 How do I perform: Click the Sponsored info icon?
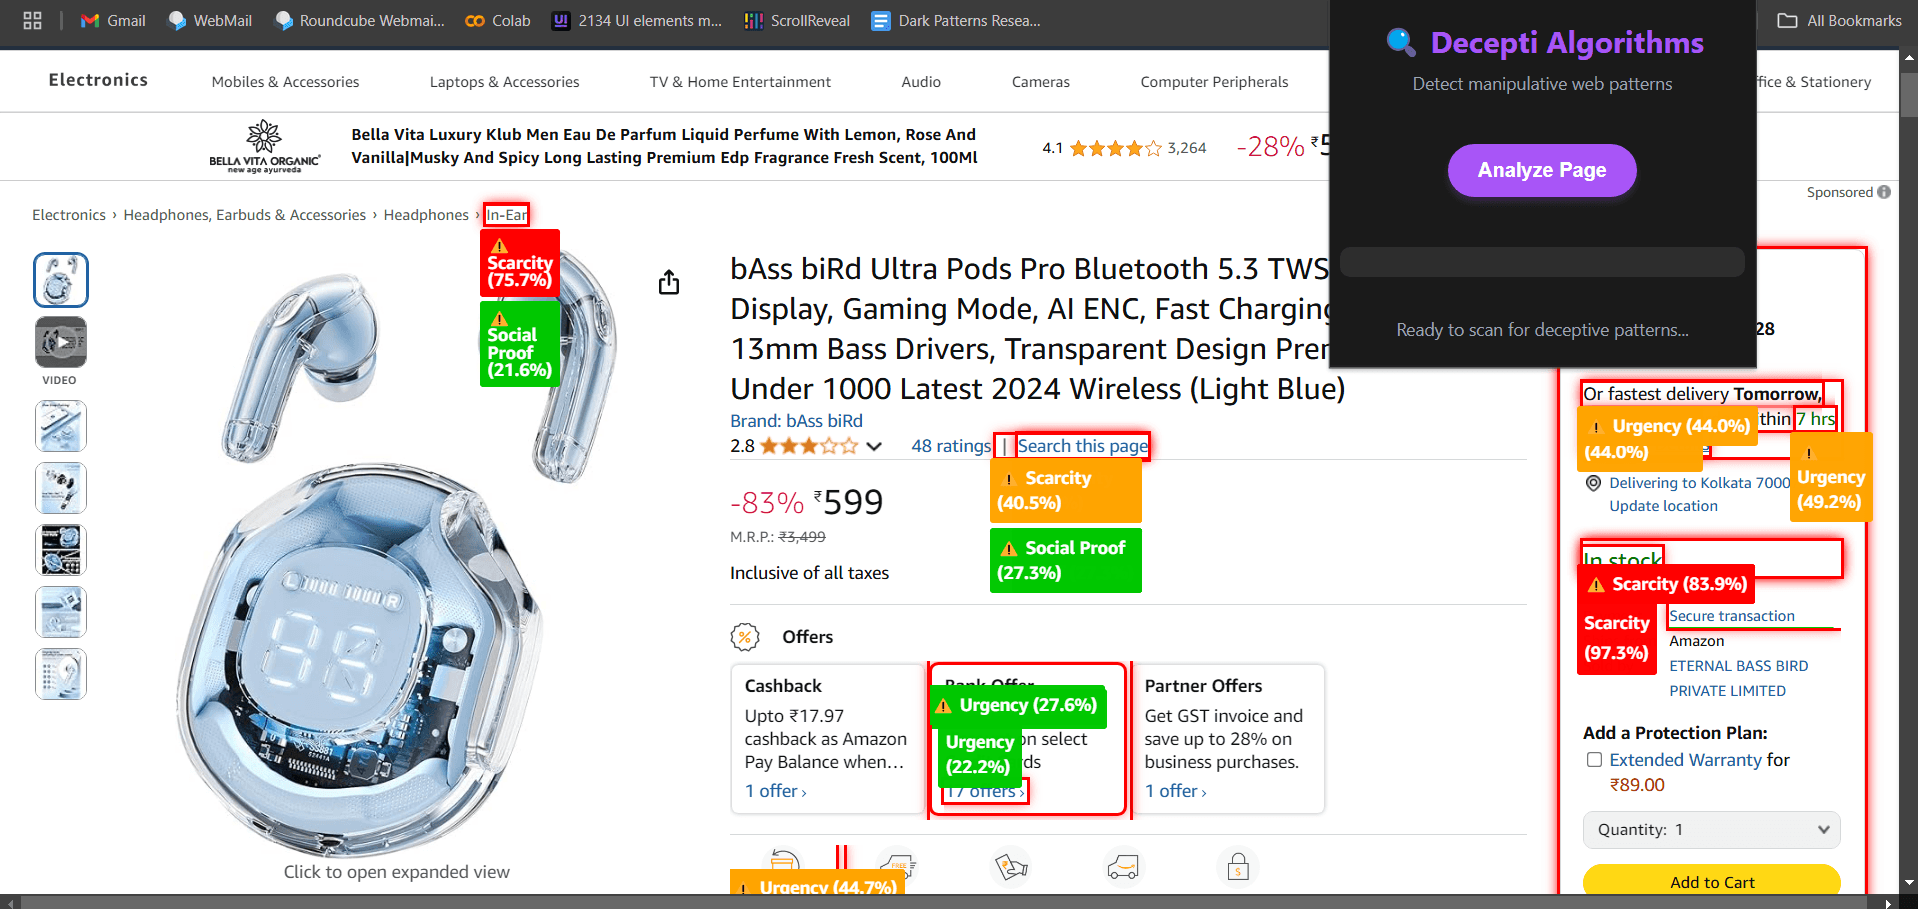pyautogui.click(x=1884, y=192)
